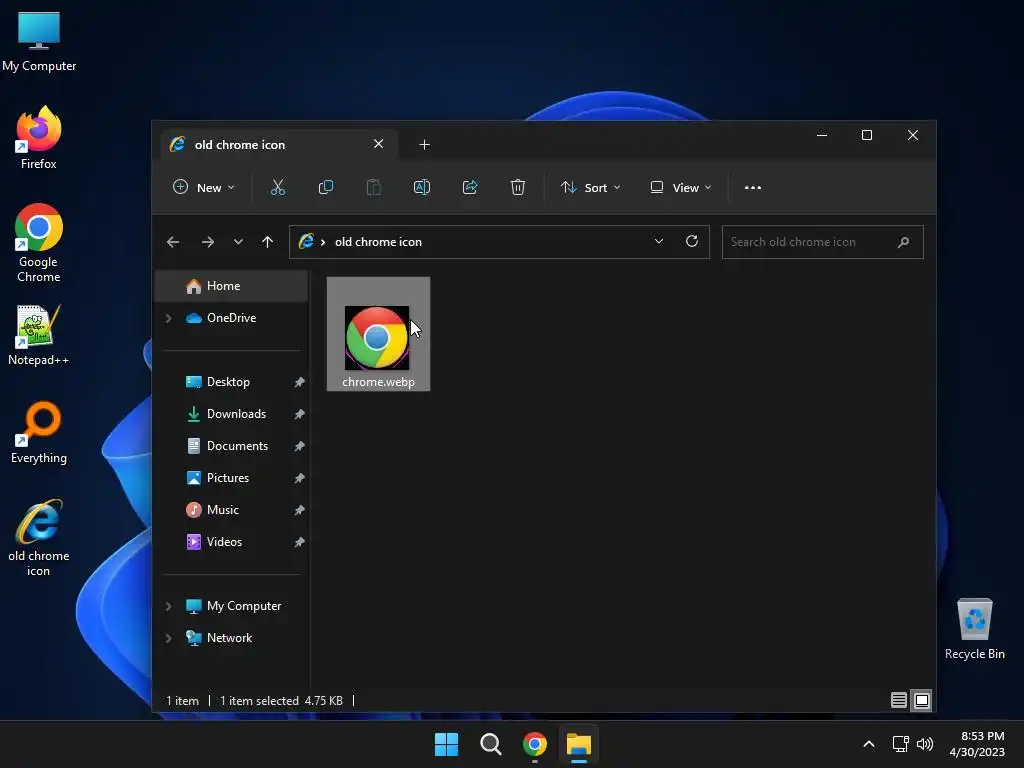This screenshot has width=1024, height=768.
Task: Click the Cut scissors icon in toolbar
Action: (278, 187)
